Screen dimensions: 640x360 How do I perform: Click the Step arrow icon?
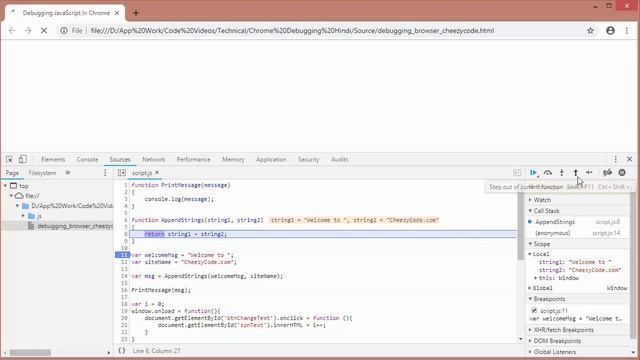[589, 173]
